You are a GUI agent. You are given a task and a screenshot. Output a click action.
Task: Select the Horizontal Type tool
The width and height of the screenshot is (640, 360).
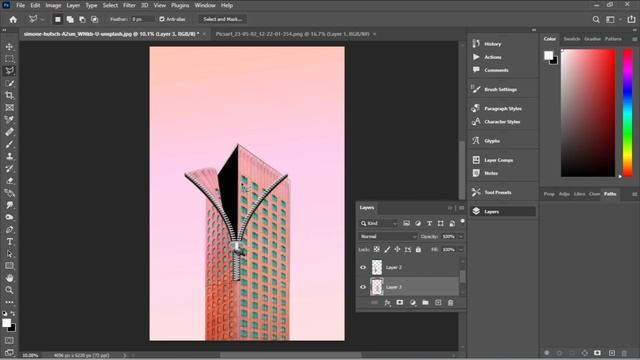9,242
